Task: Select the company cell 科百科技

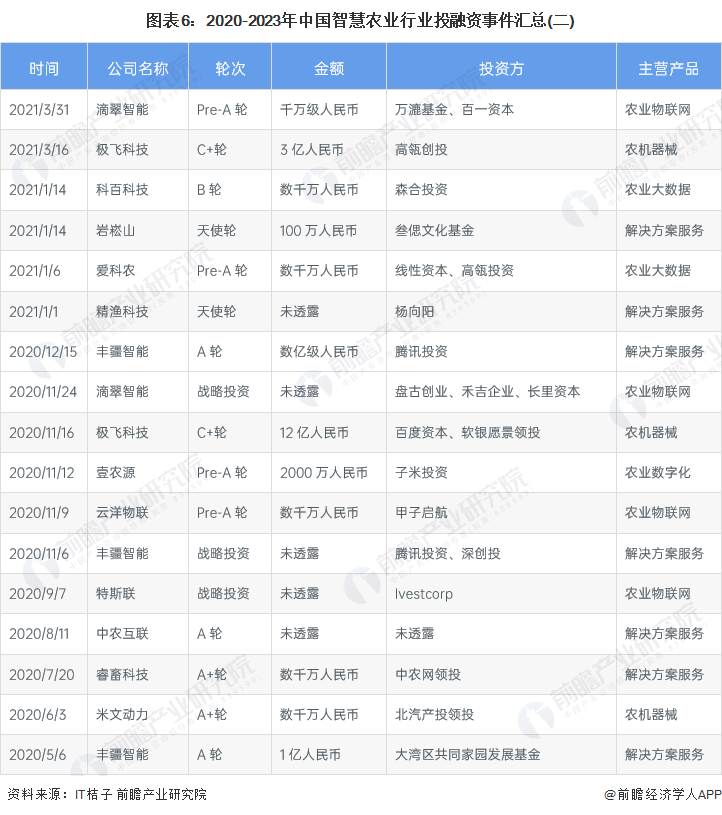Action: (122, 190)
